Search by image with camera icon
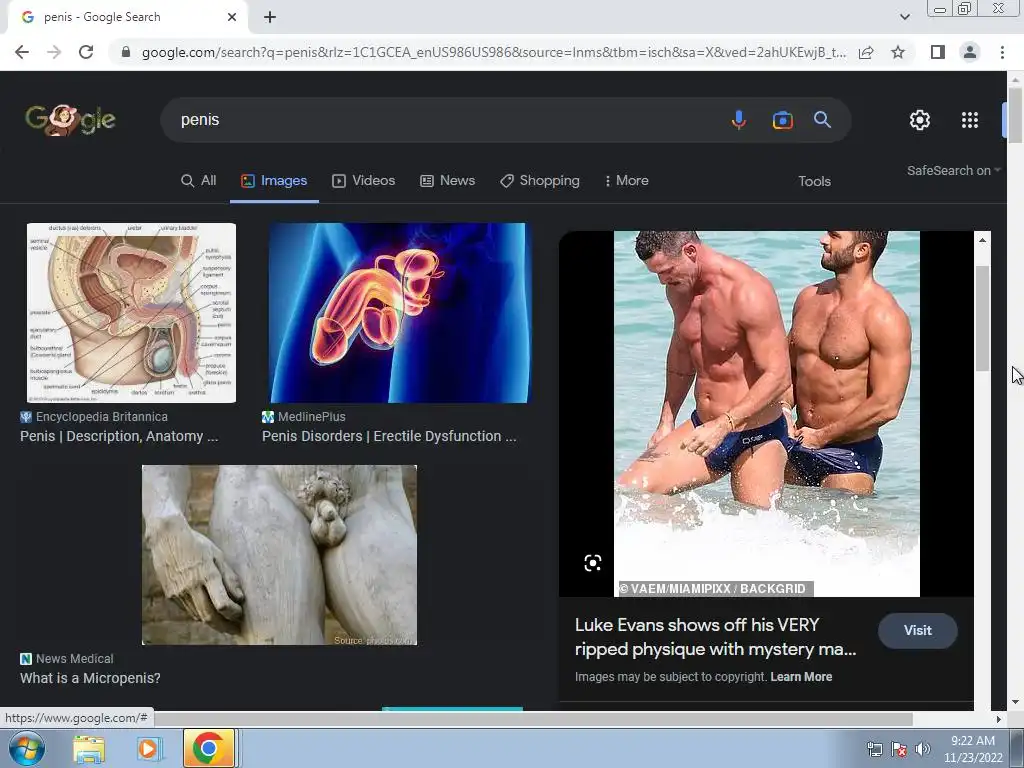The width and height of the screenshot is (1024, 768). pyautogui.click(x=782, y=120)
